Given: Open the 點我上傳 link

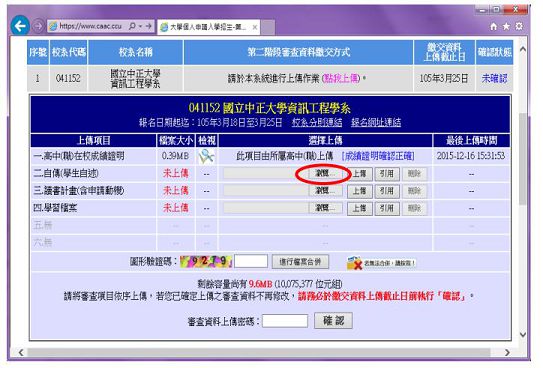Looking at the screenshot, I should tap(341, 79).
